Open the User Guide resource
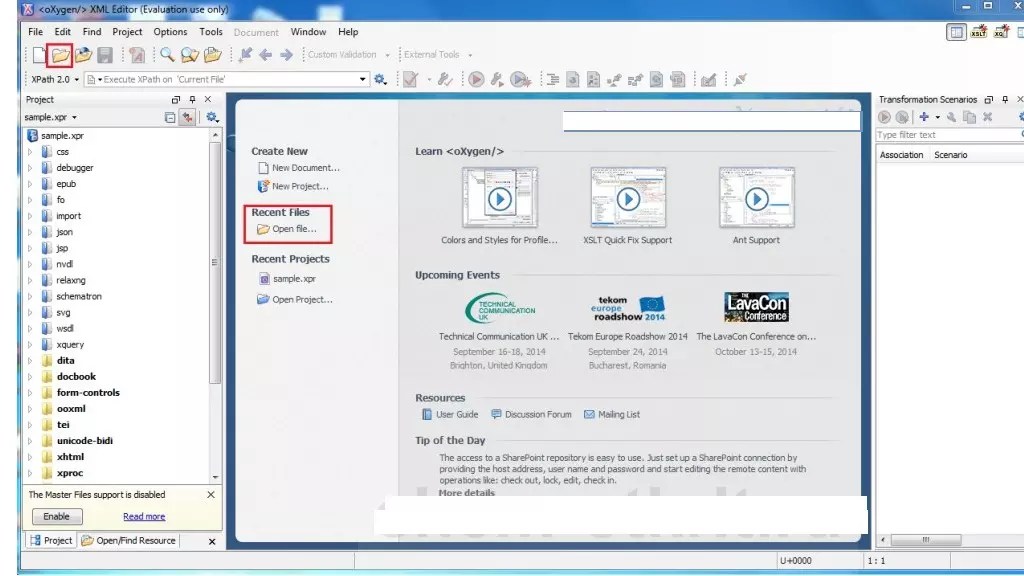The height and width of the screenshot is (576, 1024). coord(450,415)
